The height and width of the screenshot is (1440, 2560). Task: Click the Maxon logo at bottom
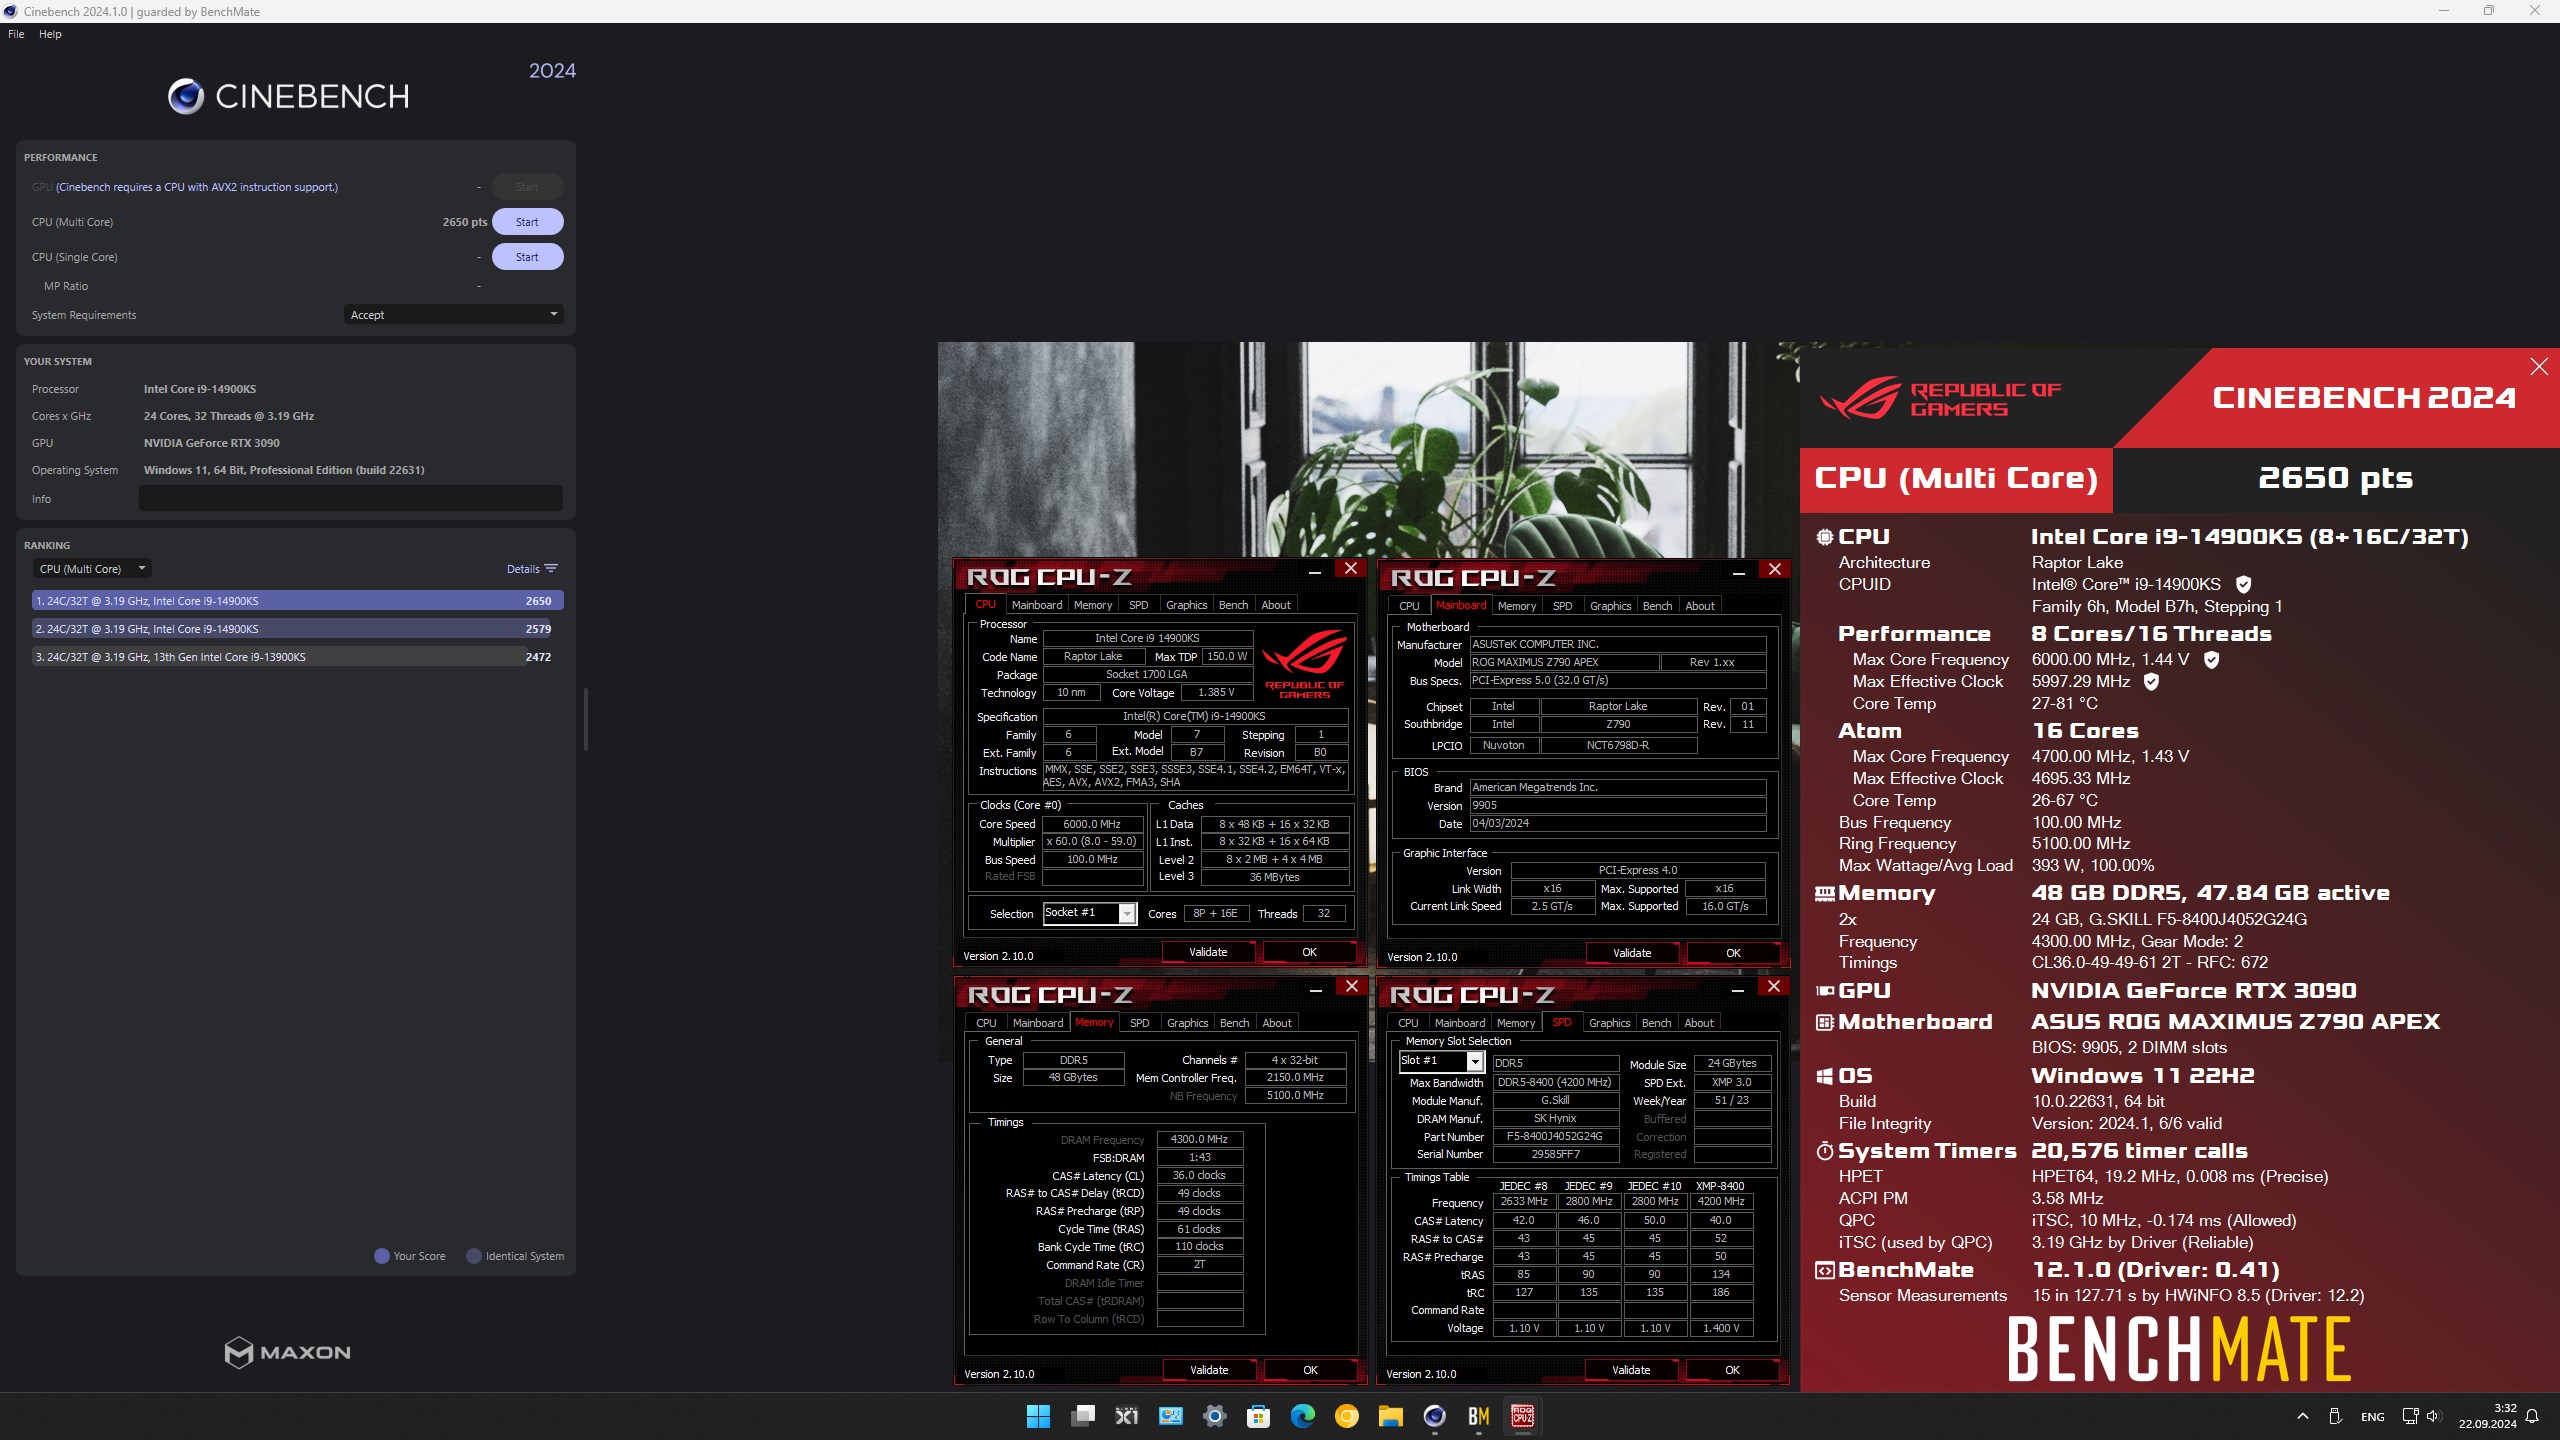click(287, 1352)
